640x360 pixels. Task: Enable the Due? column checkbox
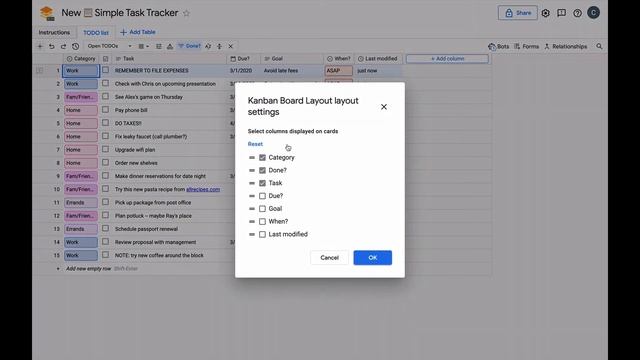coord(262,196)
